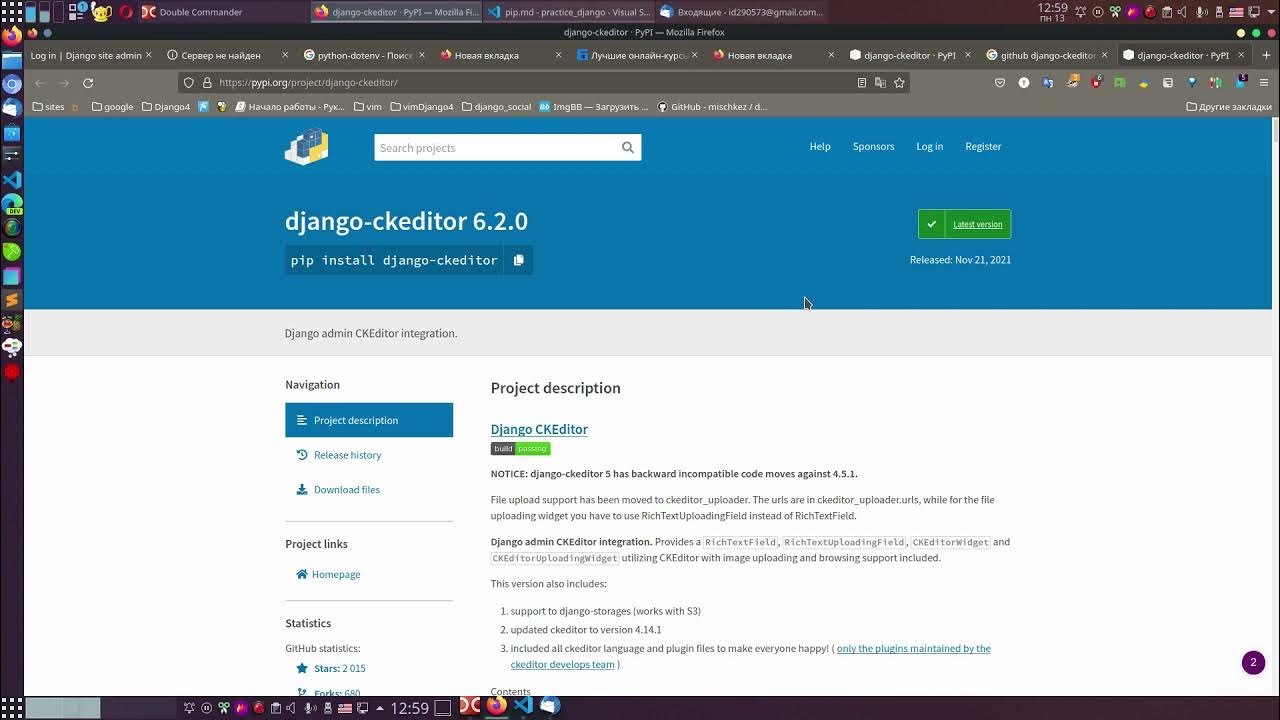This screenshot has width=1280, height=720.
Task: Click the Log in link
Action: (929, 146)
